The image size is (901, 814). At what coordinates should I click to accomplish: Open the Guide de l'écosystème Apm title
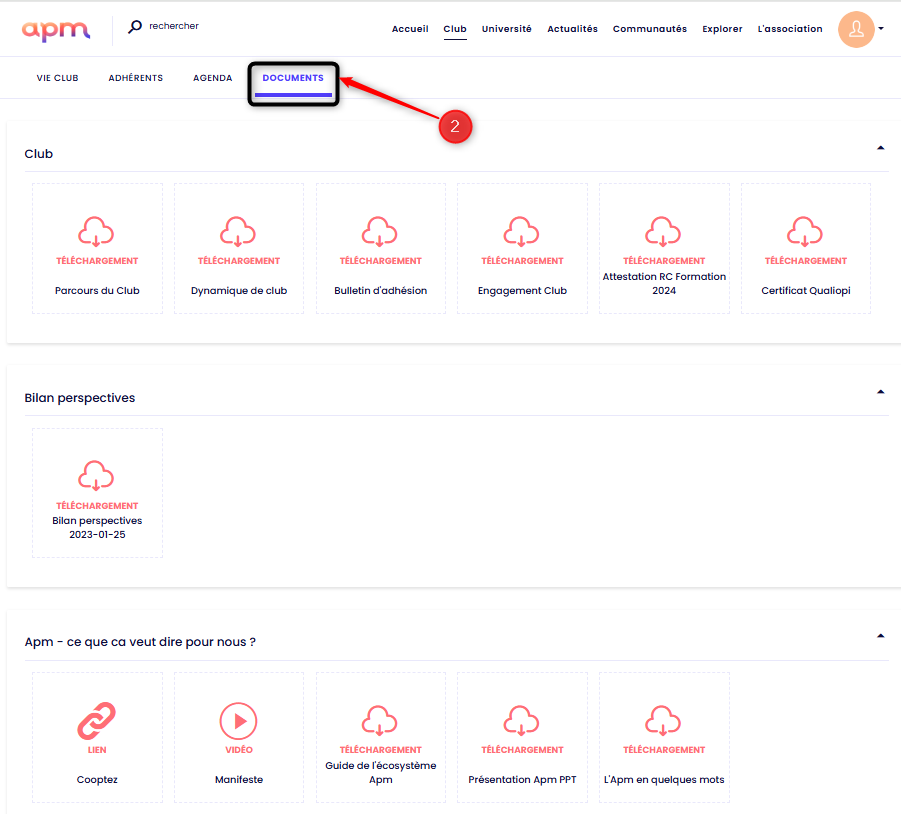[x=380, y=773]
